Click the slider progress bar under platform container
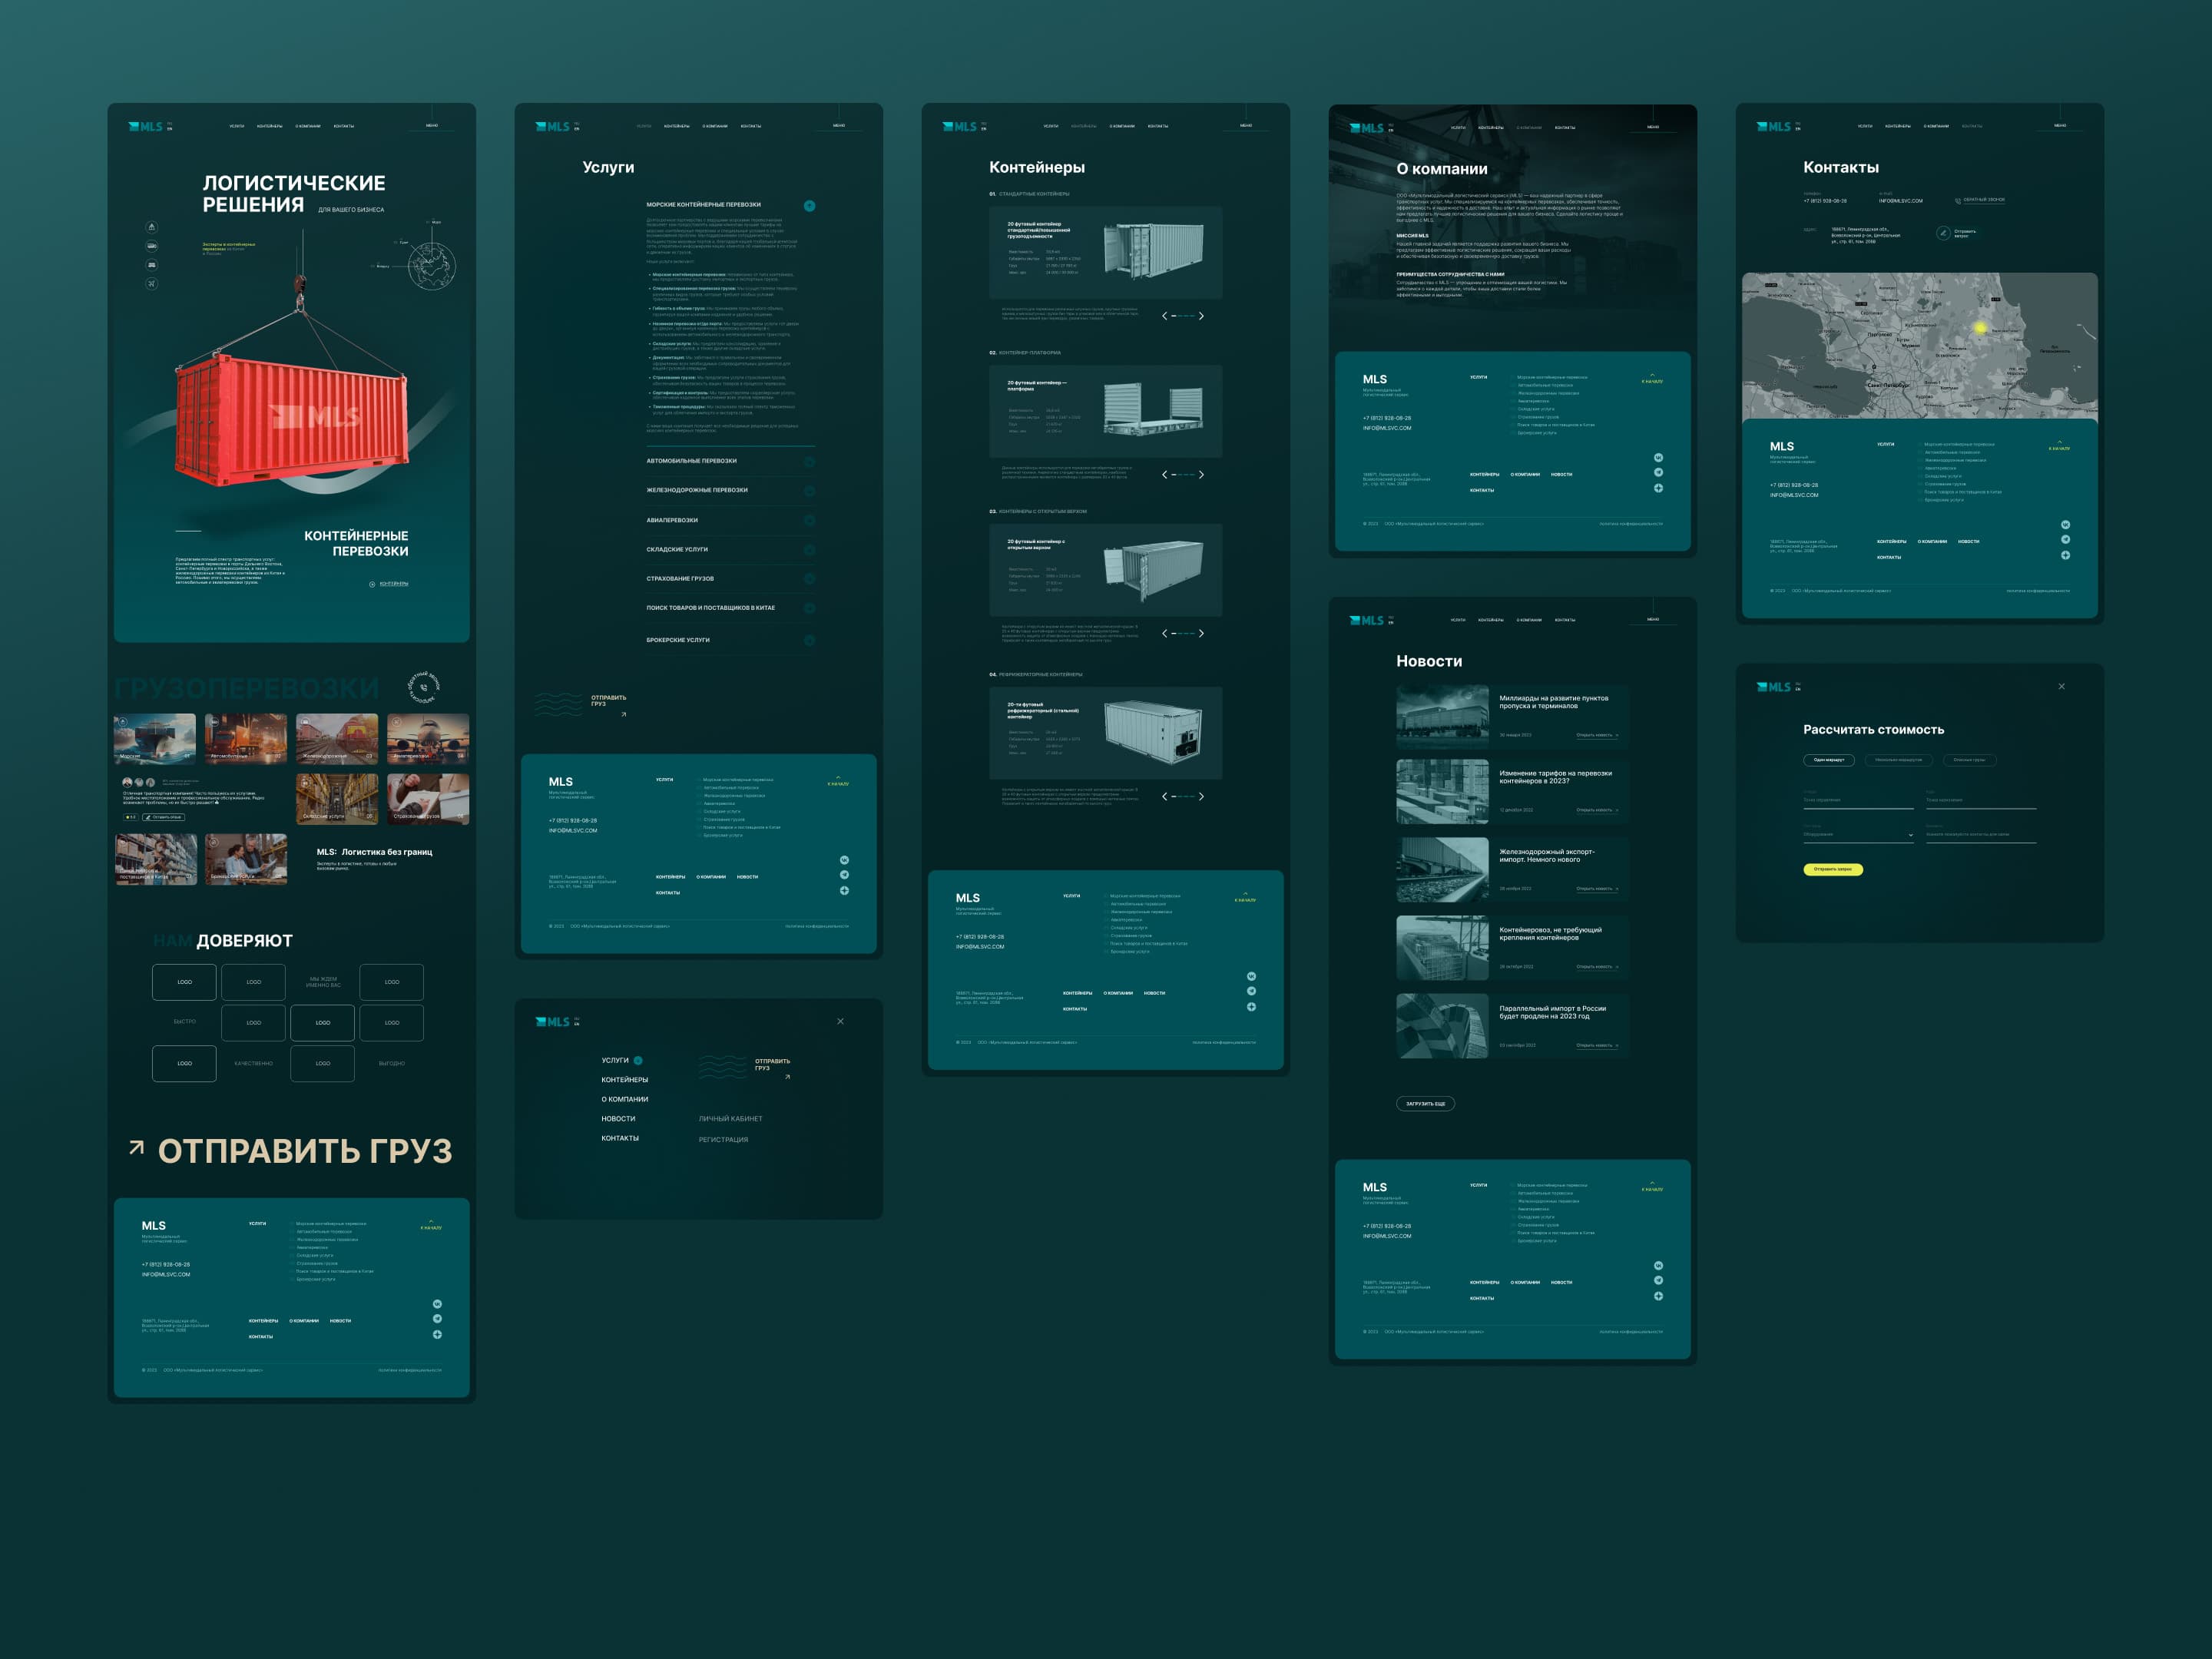 [x=1182, y=475]
